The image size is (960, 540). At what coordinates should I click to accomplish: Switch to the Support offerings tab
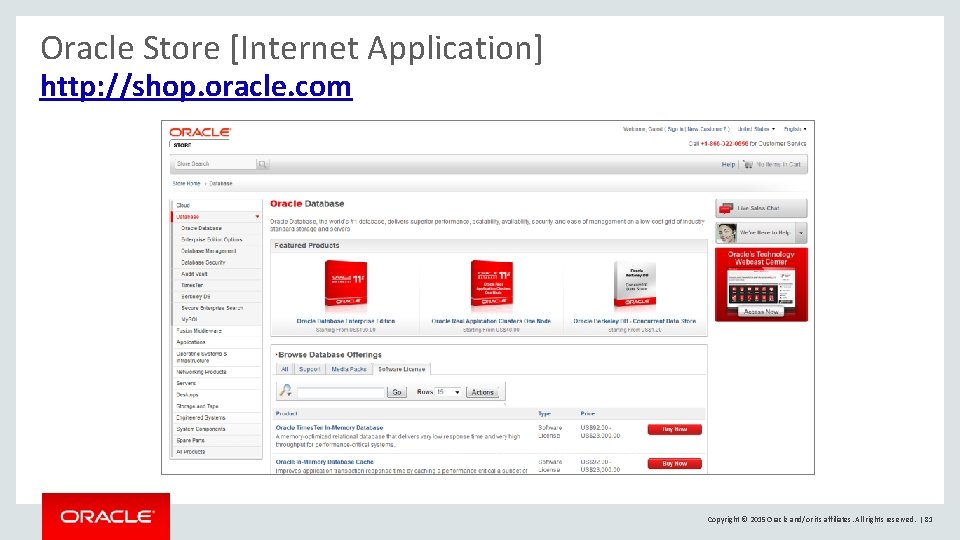tap(309, 369)
